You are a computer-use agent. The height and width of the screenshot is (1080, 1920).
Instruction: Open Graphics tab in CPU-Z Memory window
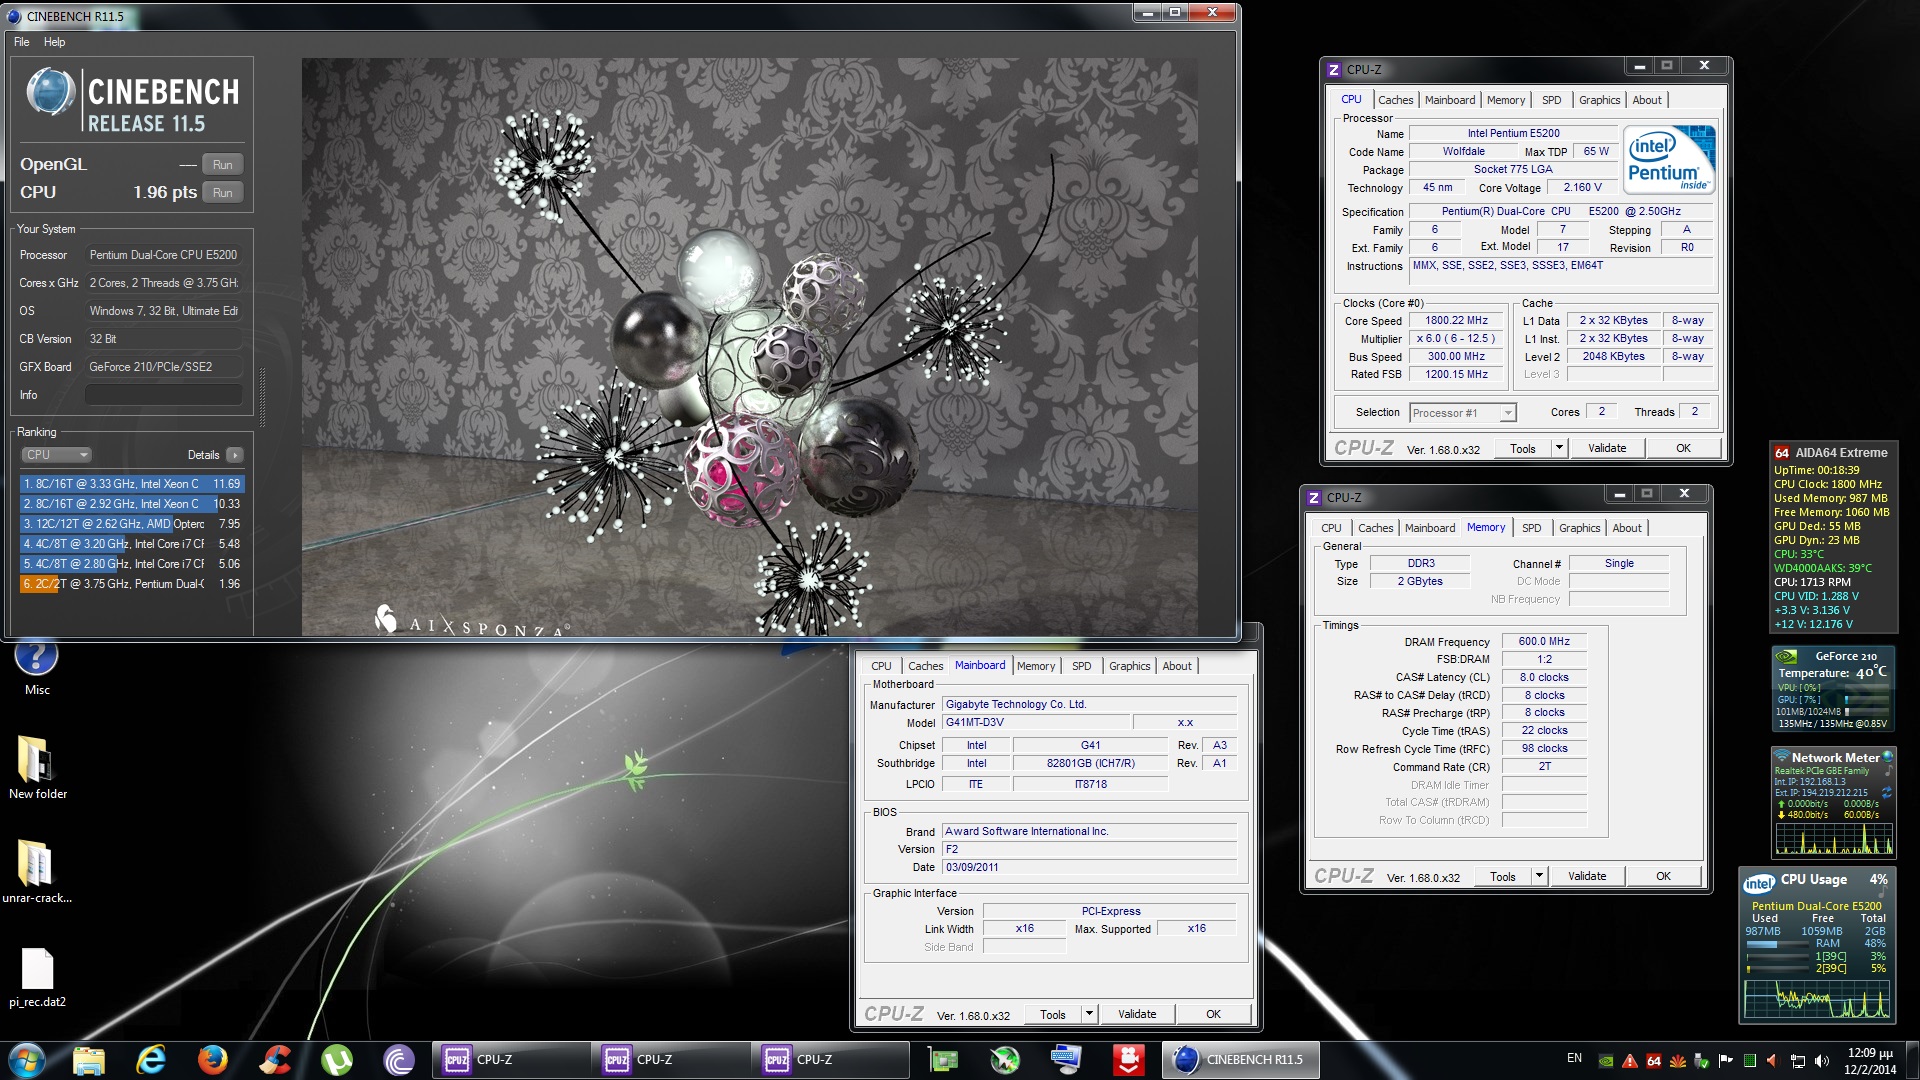tap(1579, 528)
